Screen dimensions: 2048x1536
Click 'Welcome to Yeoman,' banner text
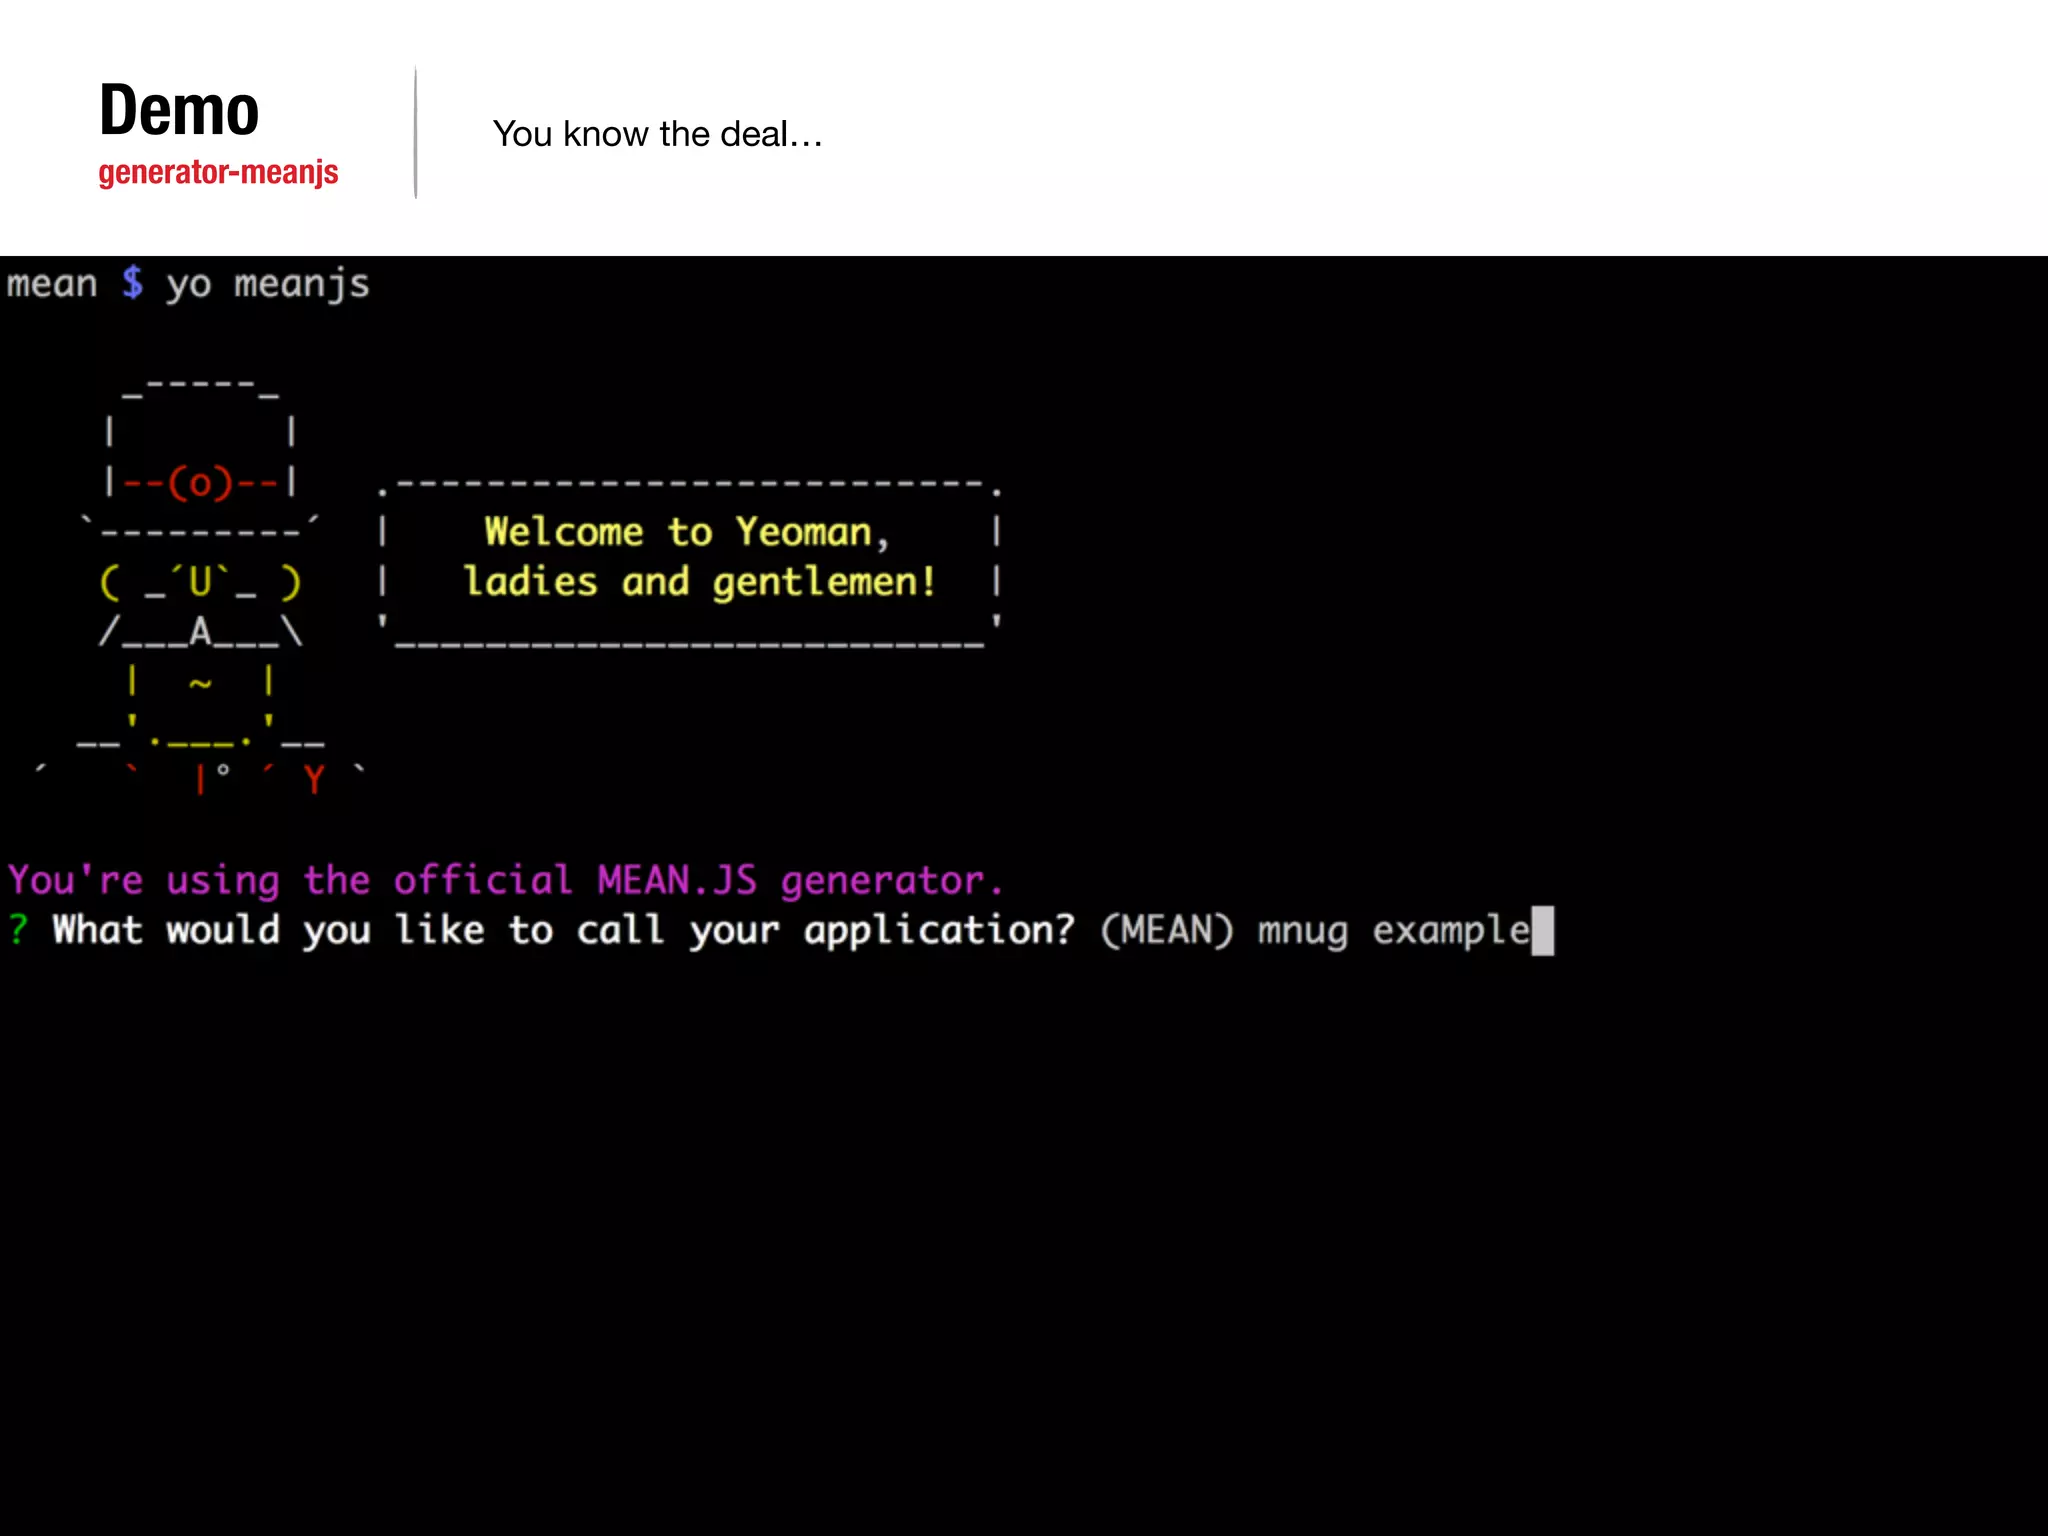point(686,532)
